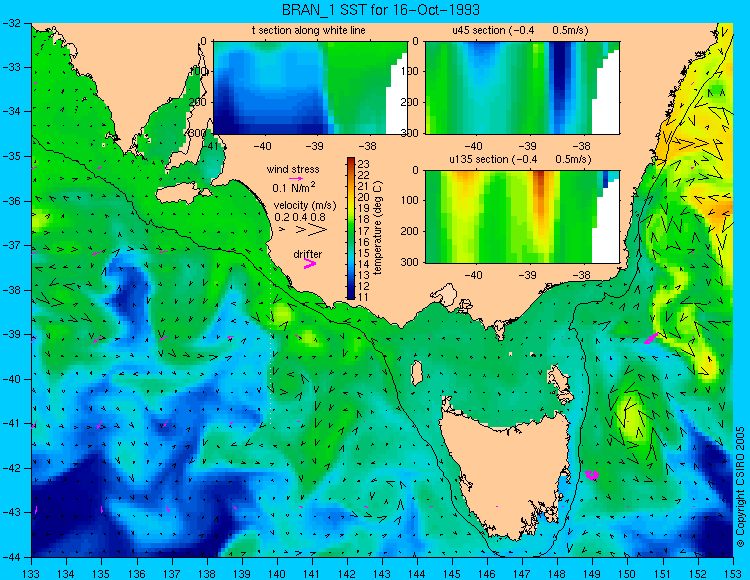Click the 17 value on the color bar
The image size is (750, 580).
[364, 230]
